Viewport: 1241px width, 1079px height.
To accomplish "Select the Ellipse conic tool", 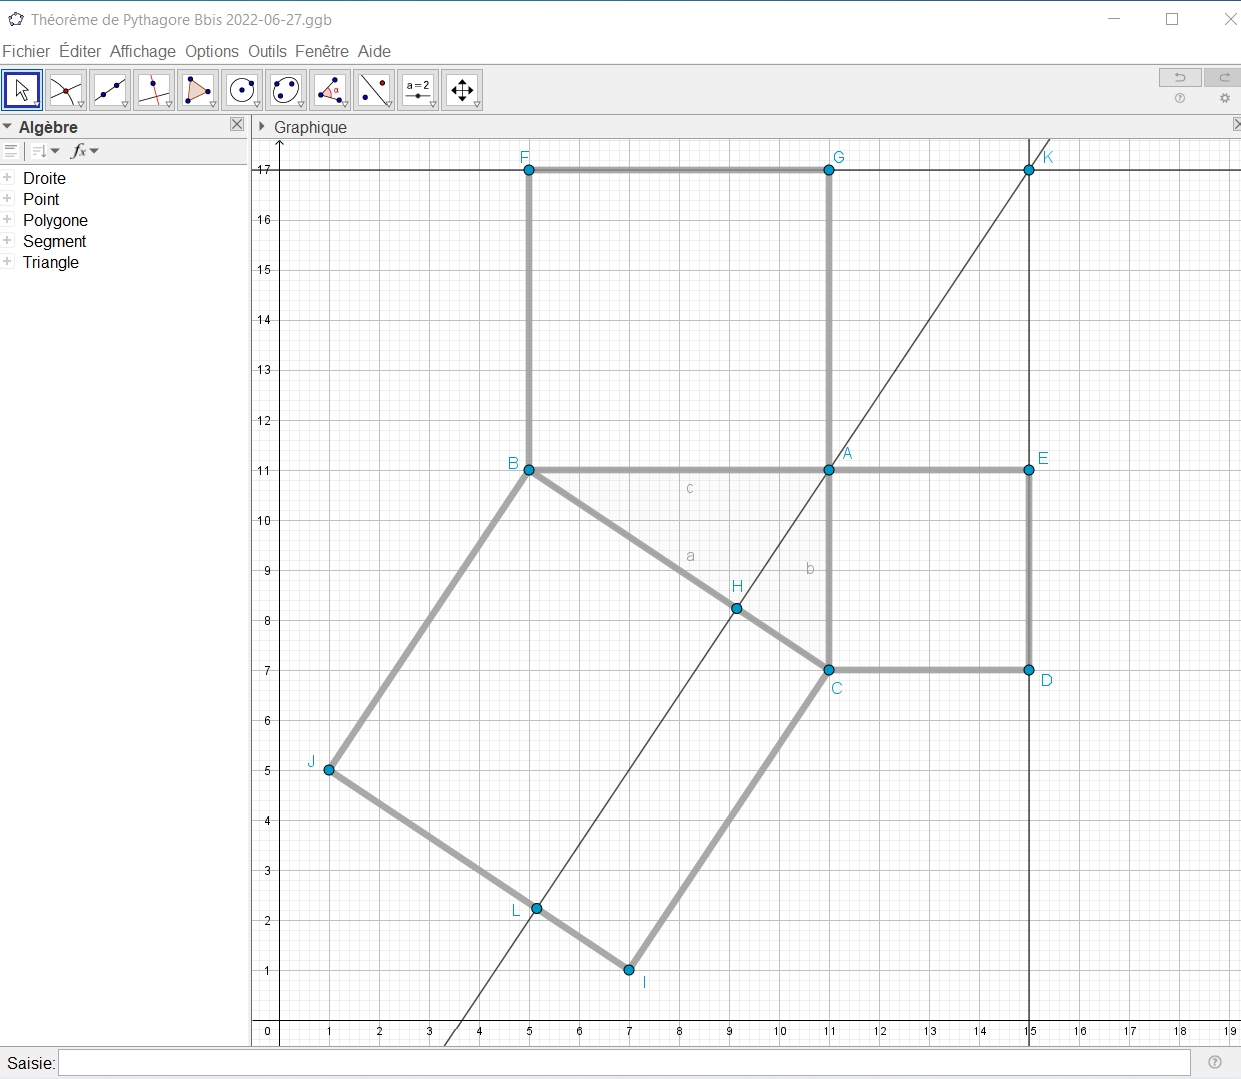I will point(286,90).
